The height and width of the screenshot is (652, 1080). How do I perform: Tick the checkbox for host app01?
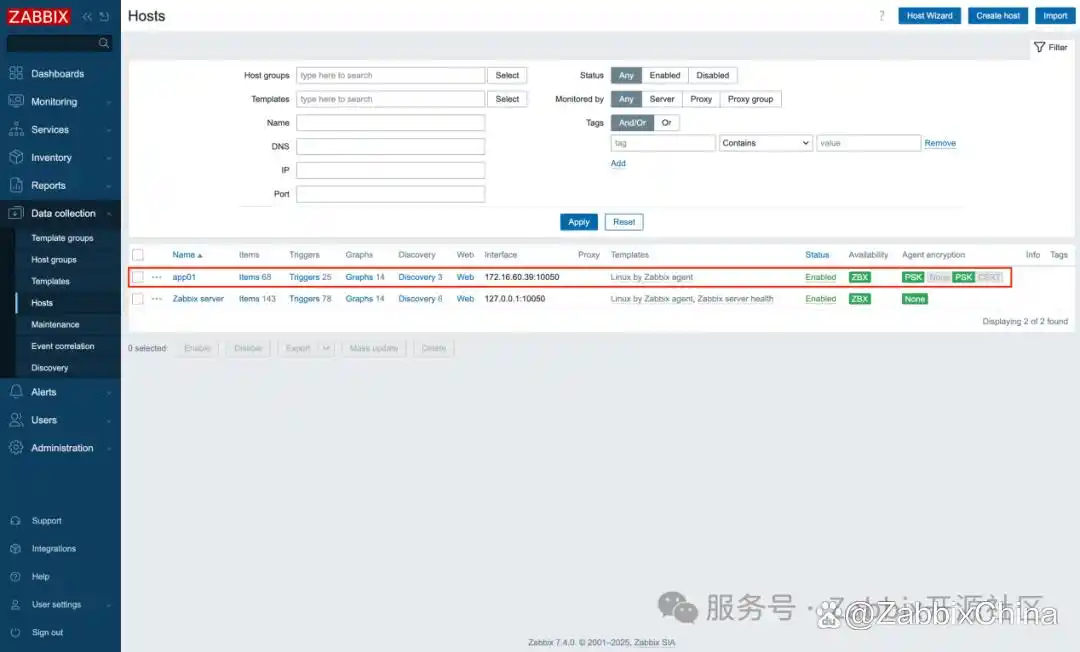point(138,277)
